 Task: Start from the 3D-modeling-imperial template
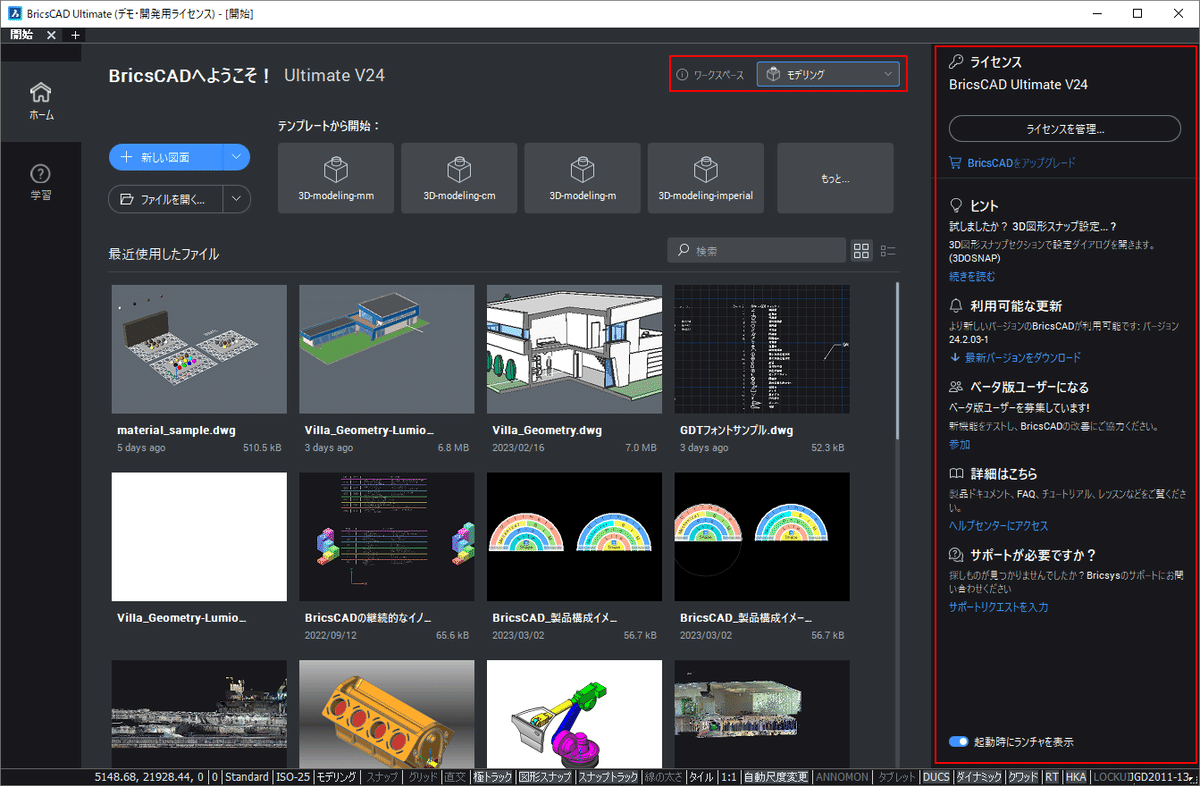[x=706, y=178]
